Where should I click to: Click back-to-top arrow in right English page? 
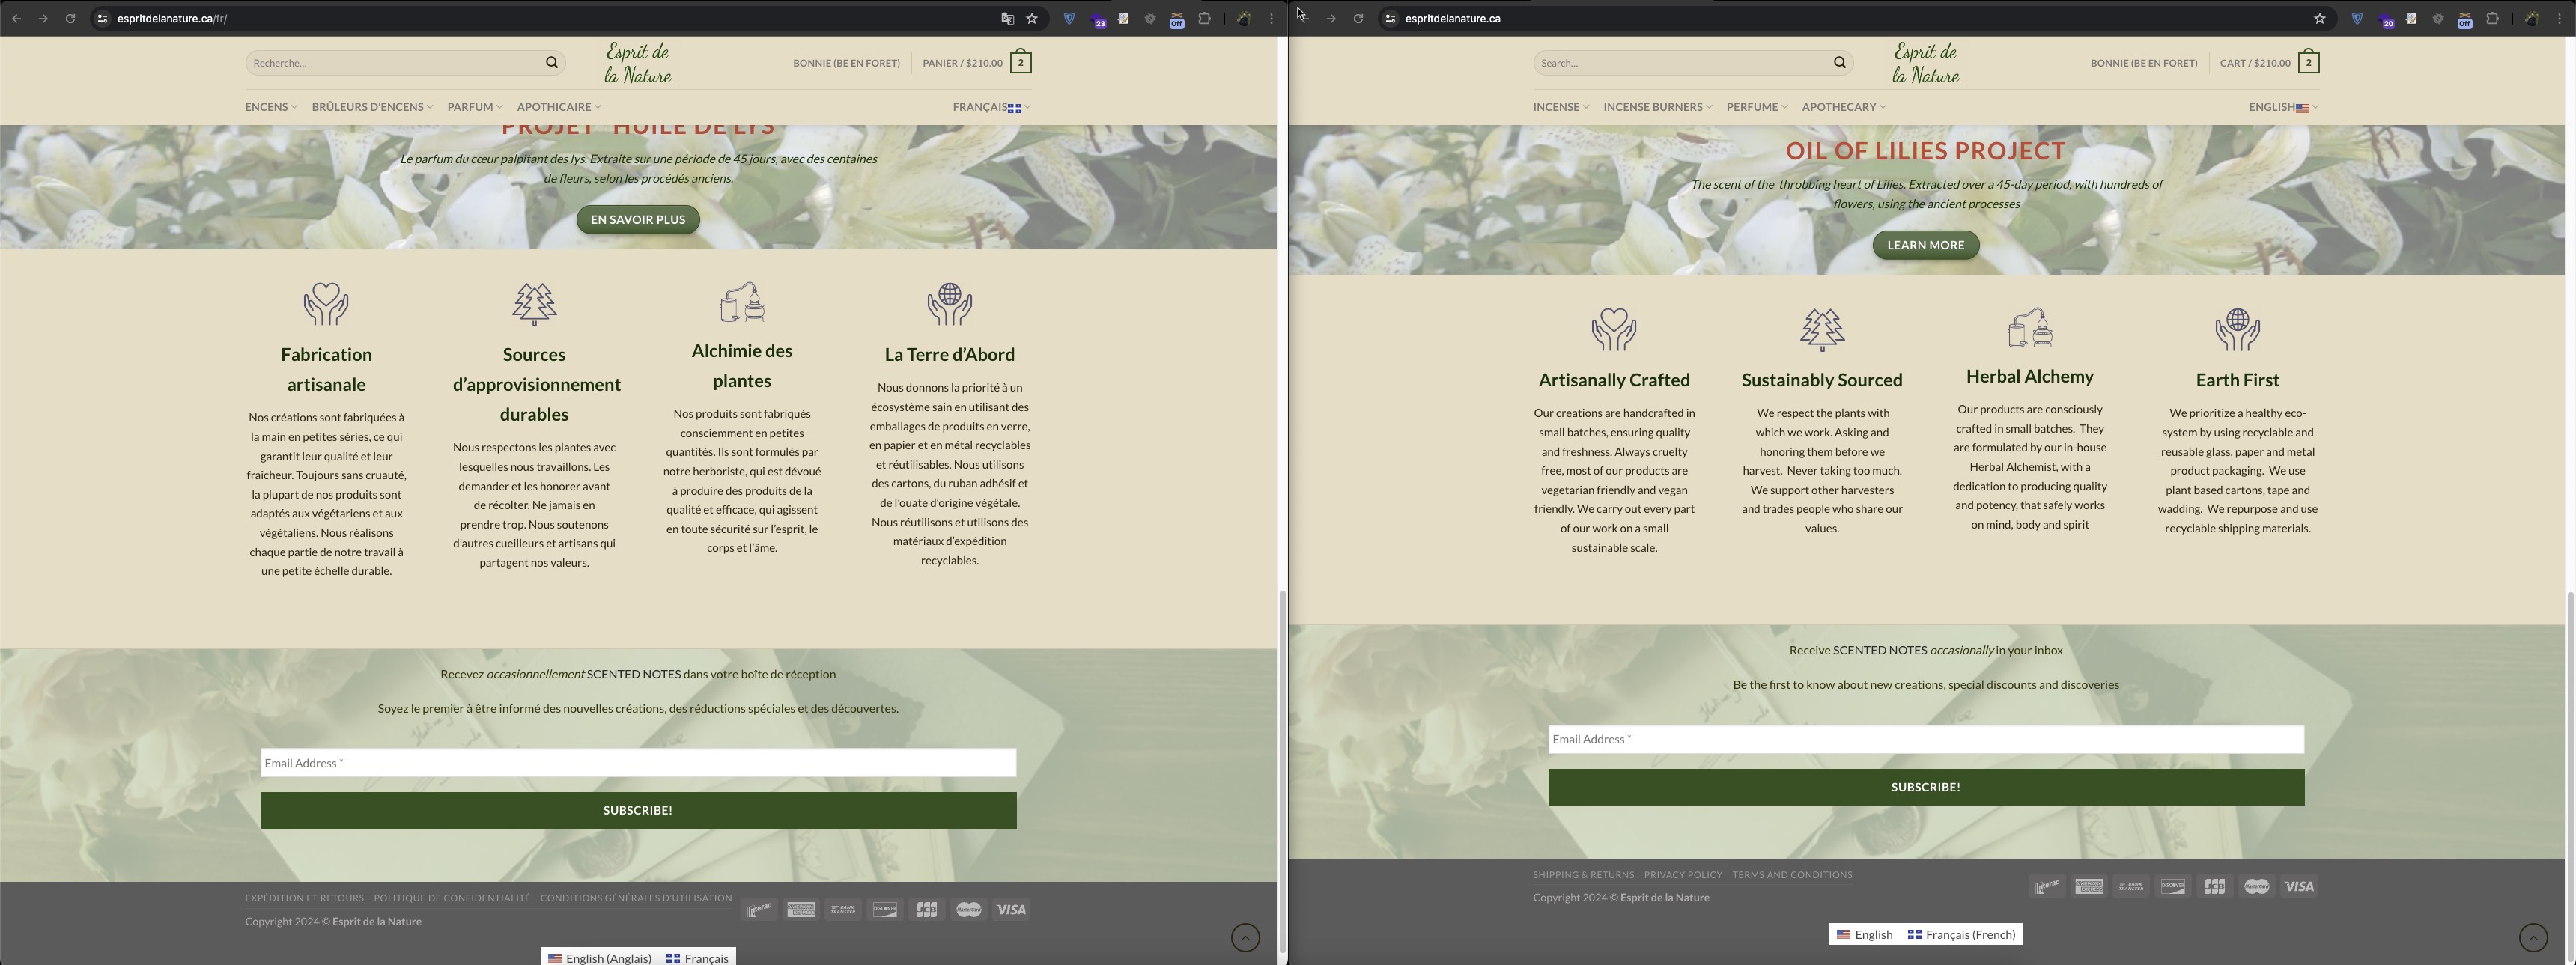(x=2533, y=937)
